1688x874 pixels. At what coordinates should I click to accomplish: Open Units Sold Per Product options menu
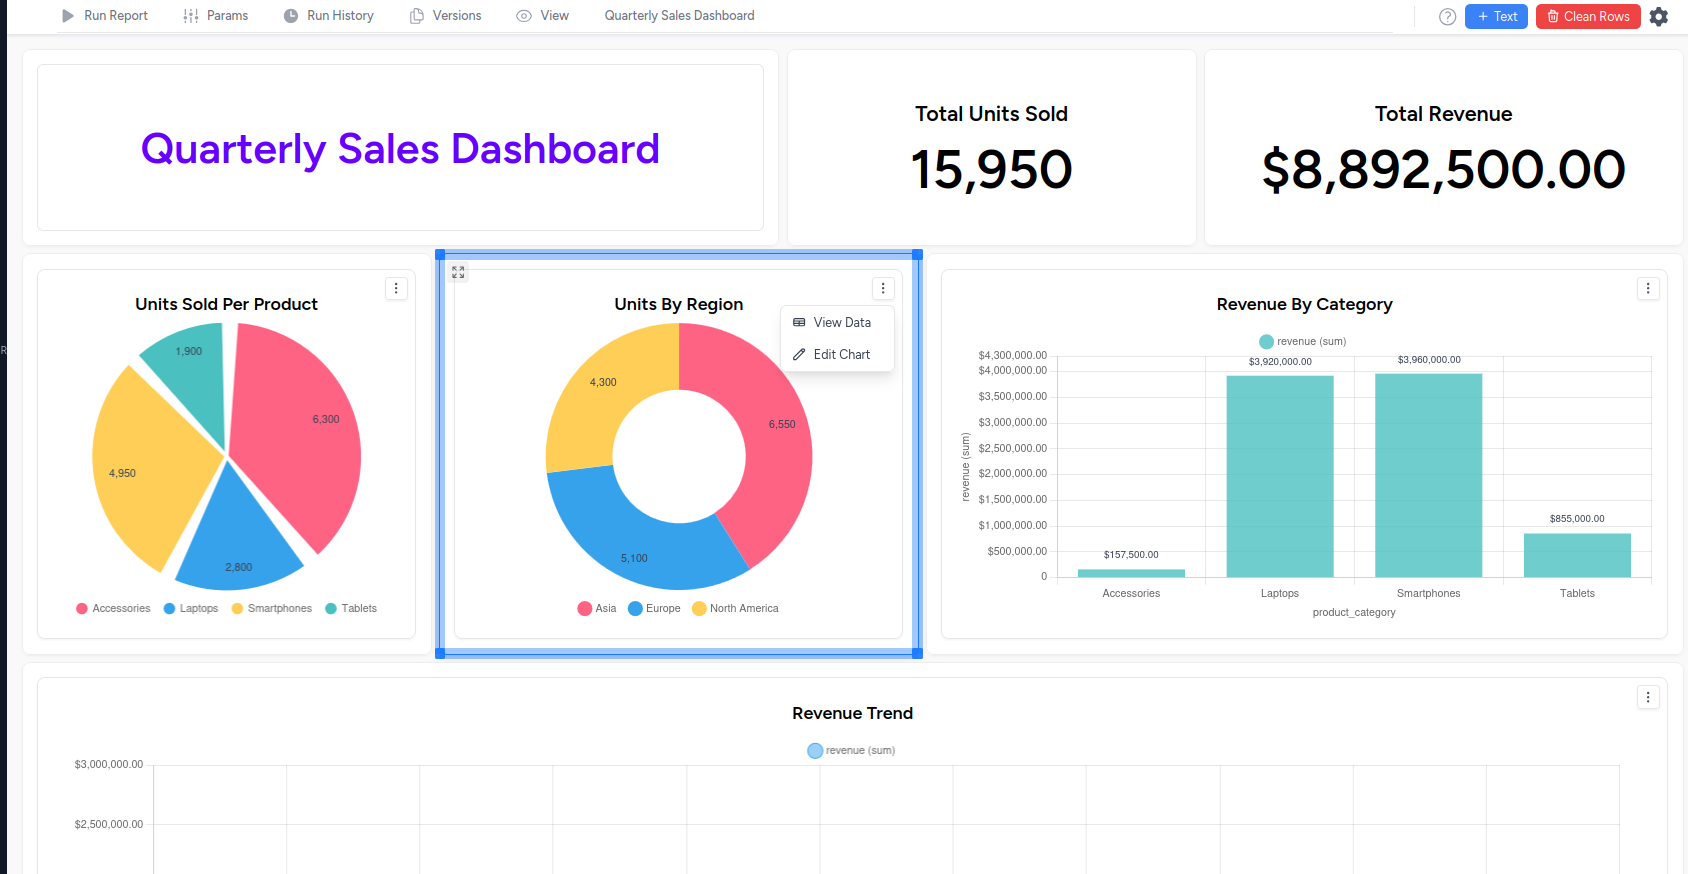click(396, 289)
